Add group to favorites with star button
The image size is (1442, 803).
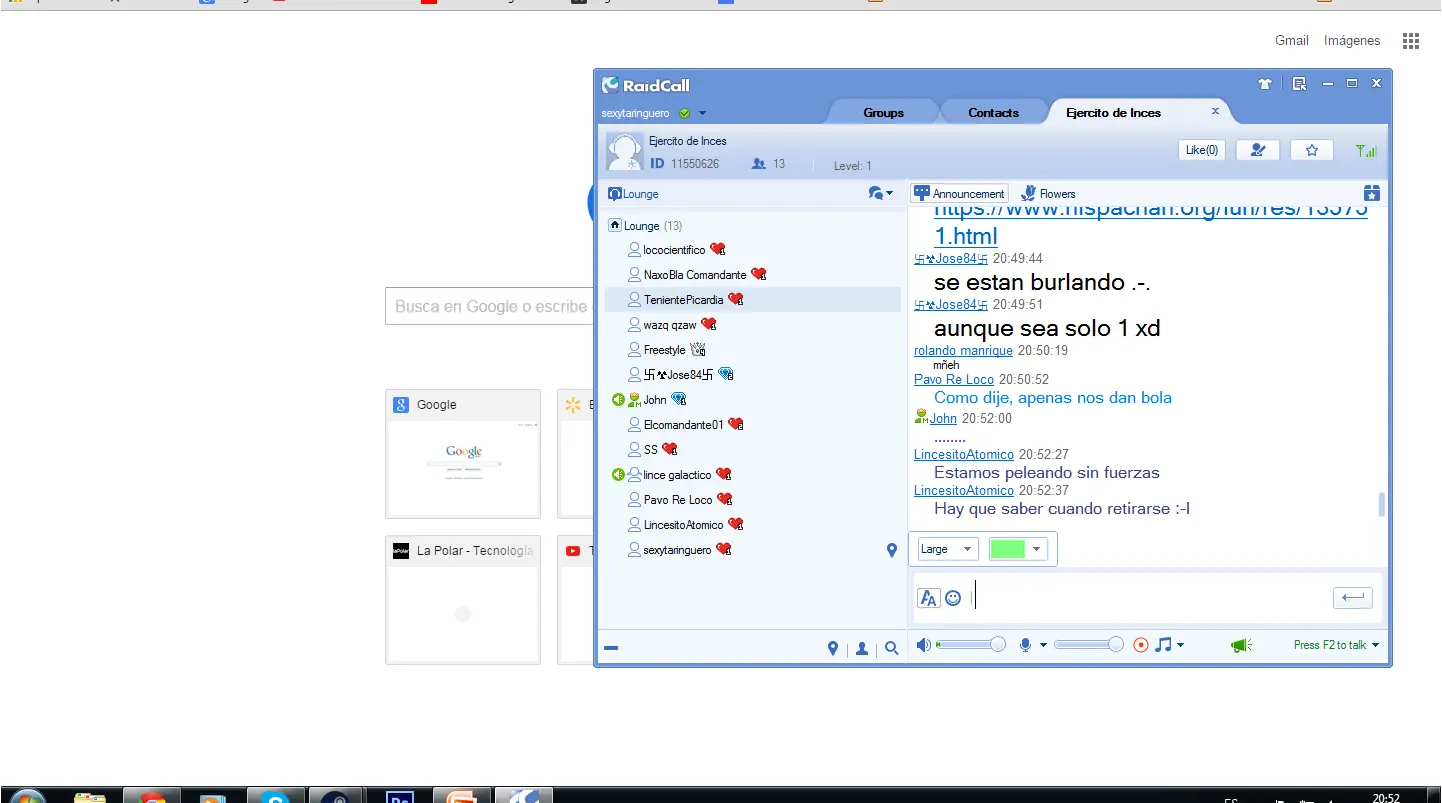1312,150
